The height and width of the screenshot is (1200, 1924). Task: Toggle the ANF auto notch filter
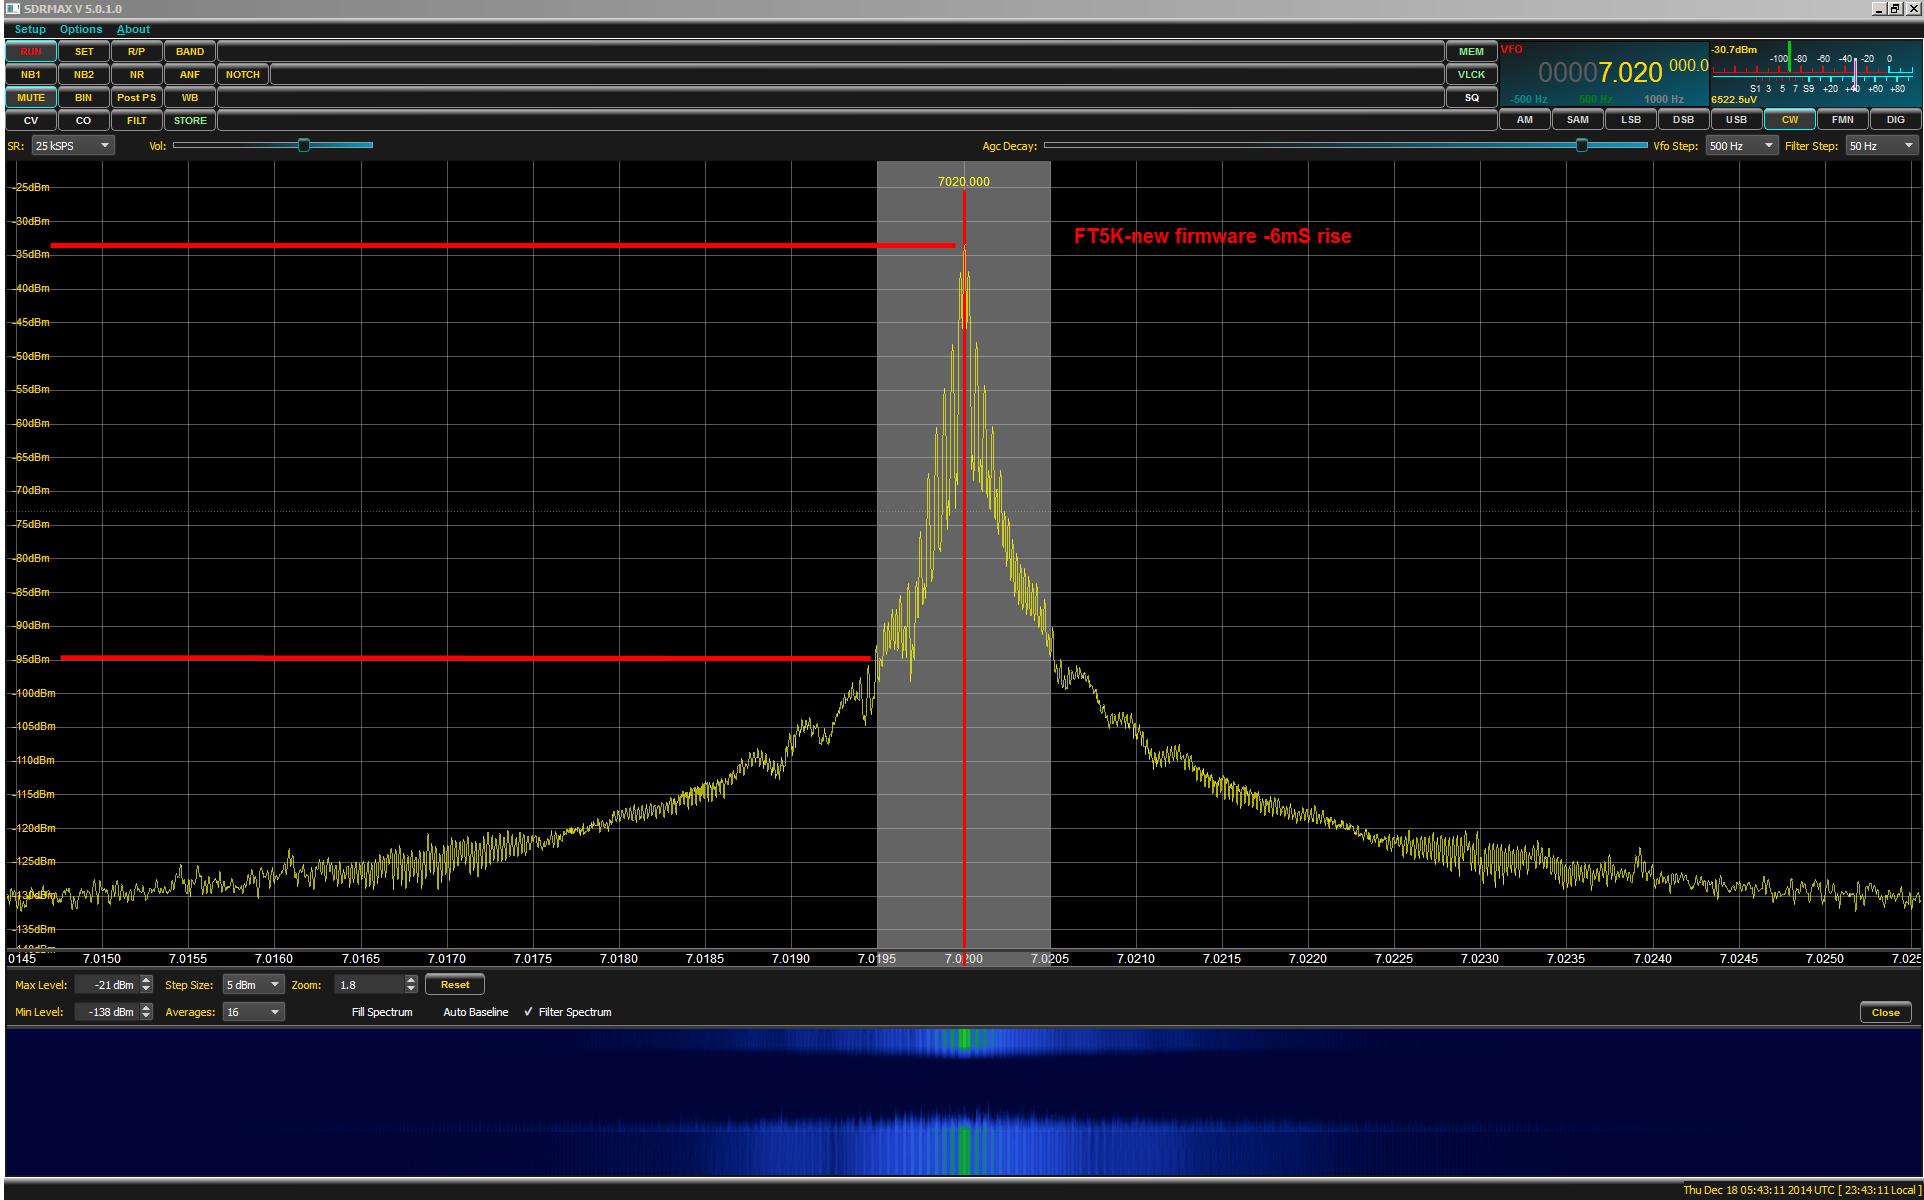[190, 75]
